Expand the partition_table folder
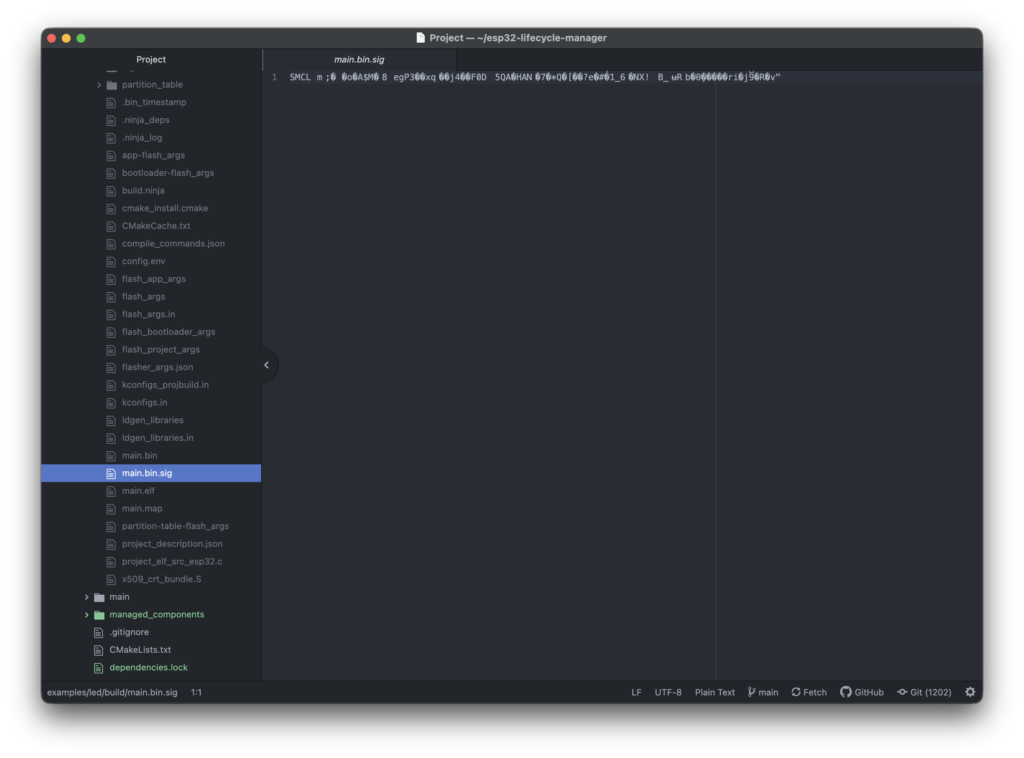Viewport: 1024px width, 758px height. click(99, 85)
